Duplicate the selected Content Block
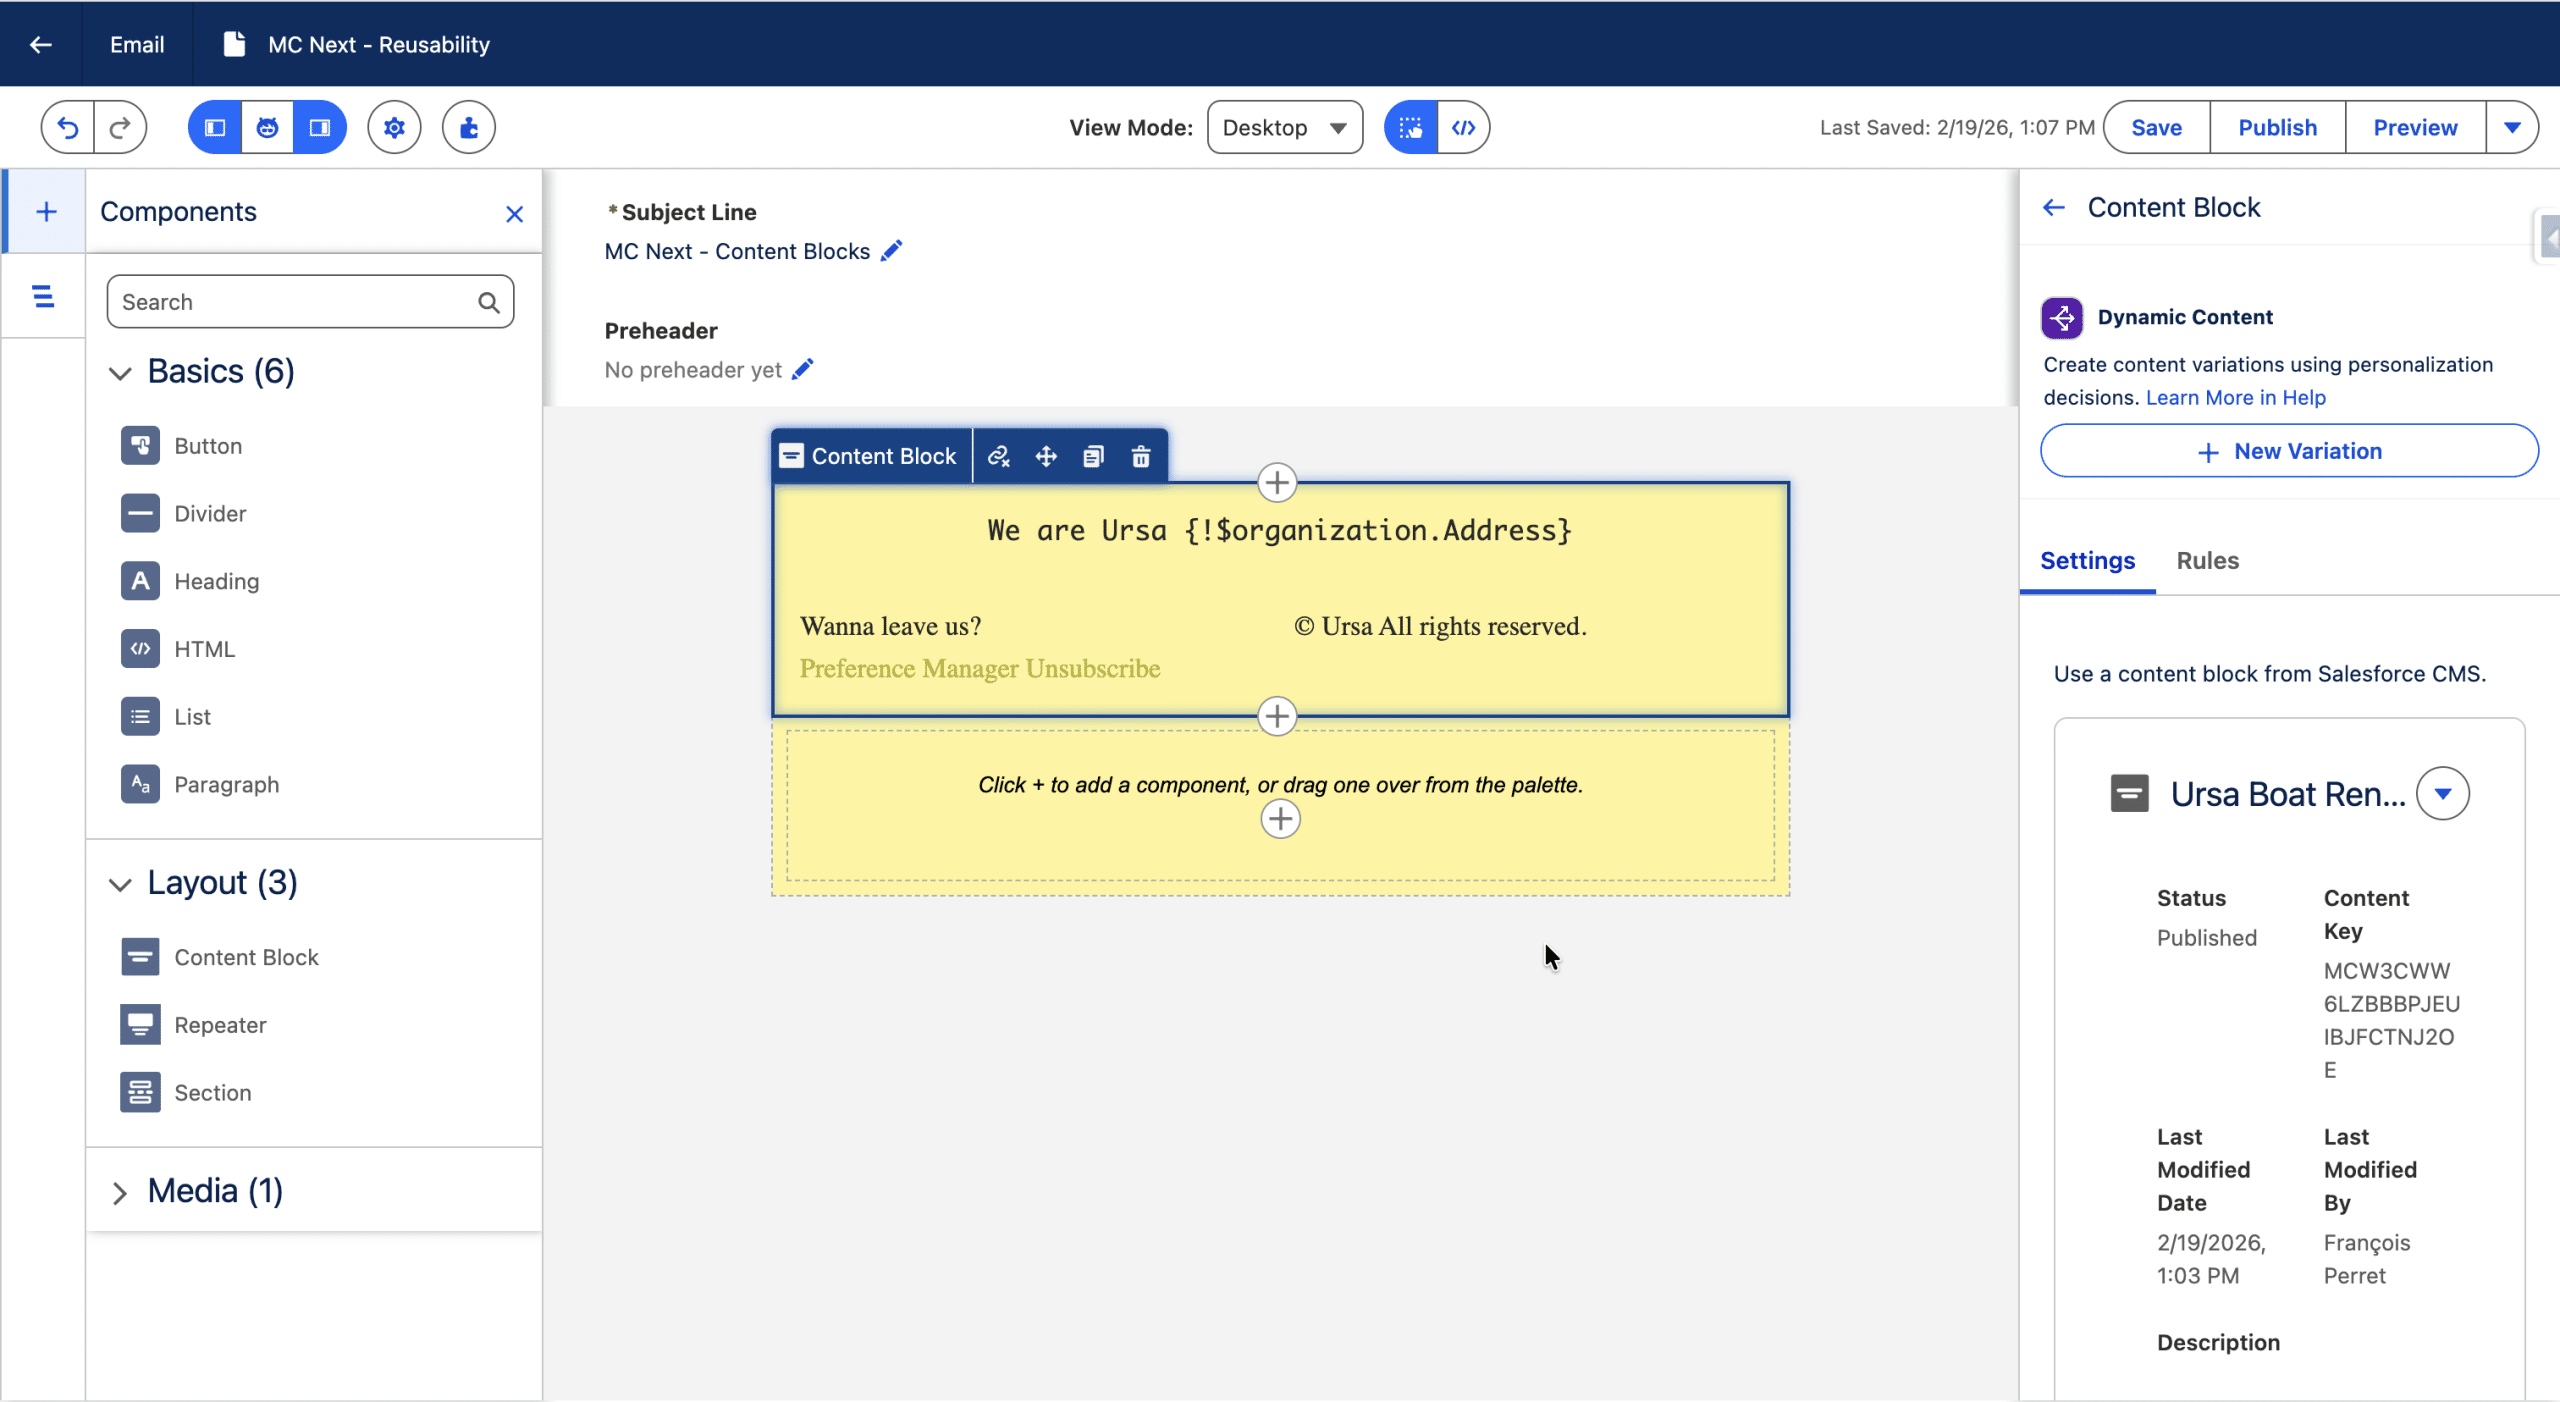This screenshot has height=1402, width=2560. (x=1093, y=457)
